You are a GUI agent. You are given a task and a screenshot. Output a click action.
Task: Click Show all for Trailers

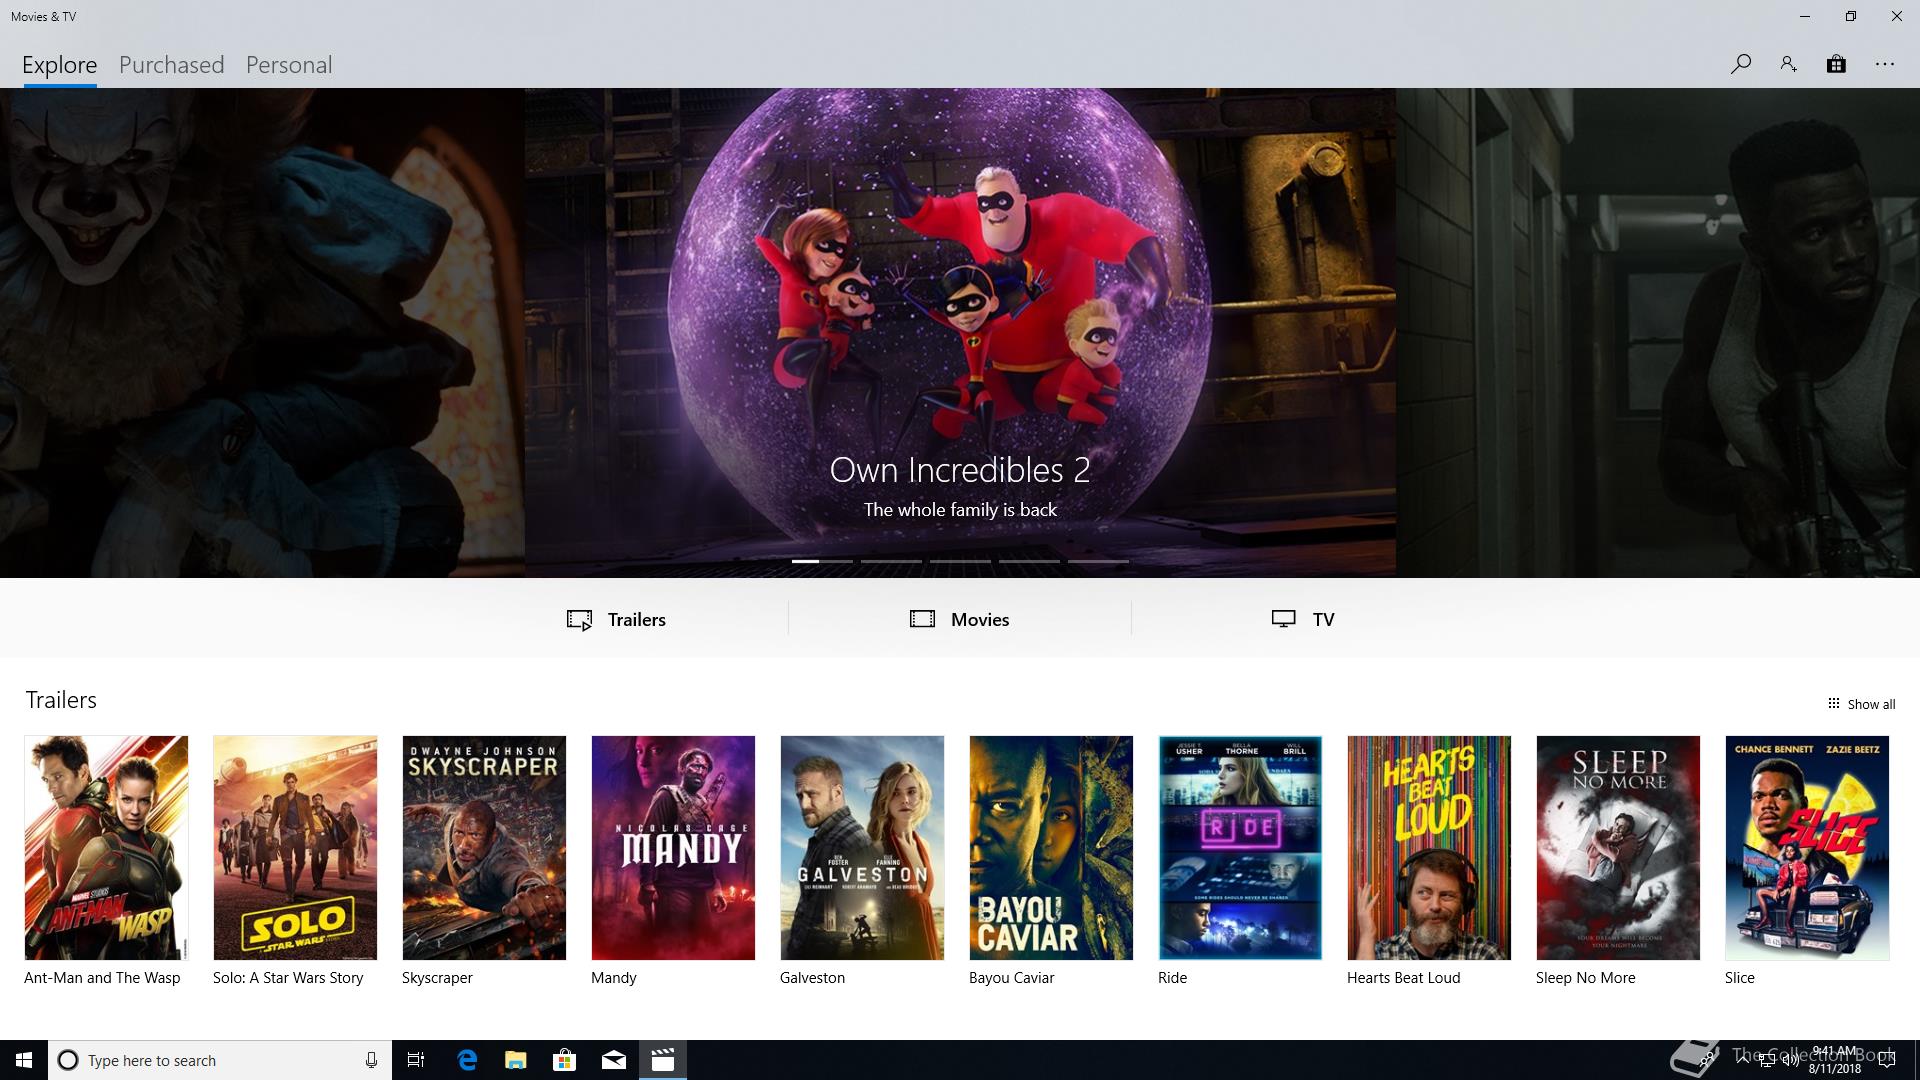1861,704
